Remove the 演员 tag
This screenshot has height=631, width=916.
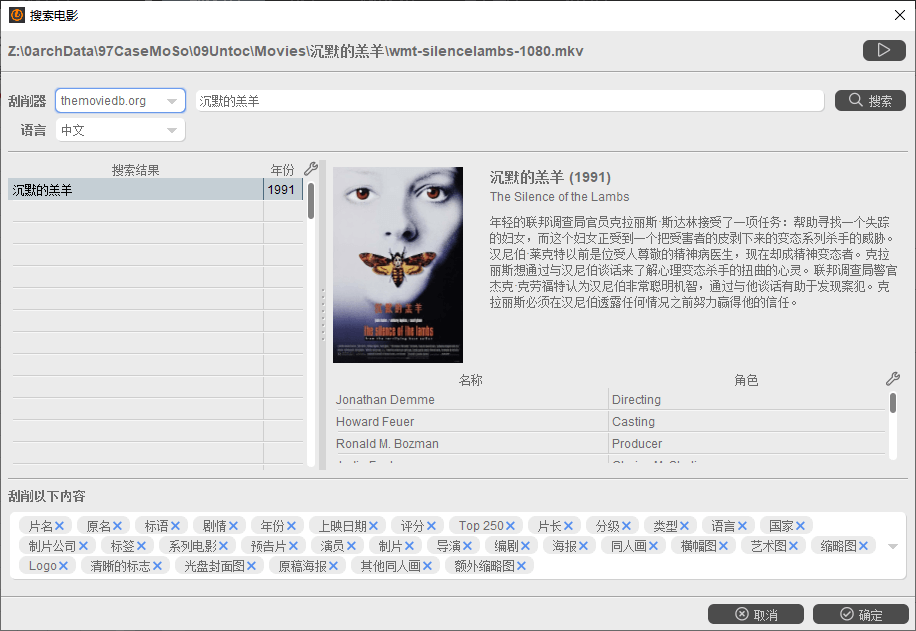351,546
